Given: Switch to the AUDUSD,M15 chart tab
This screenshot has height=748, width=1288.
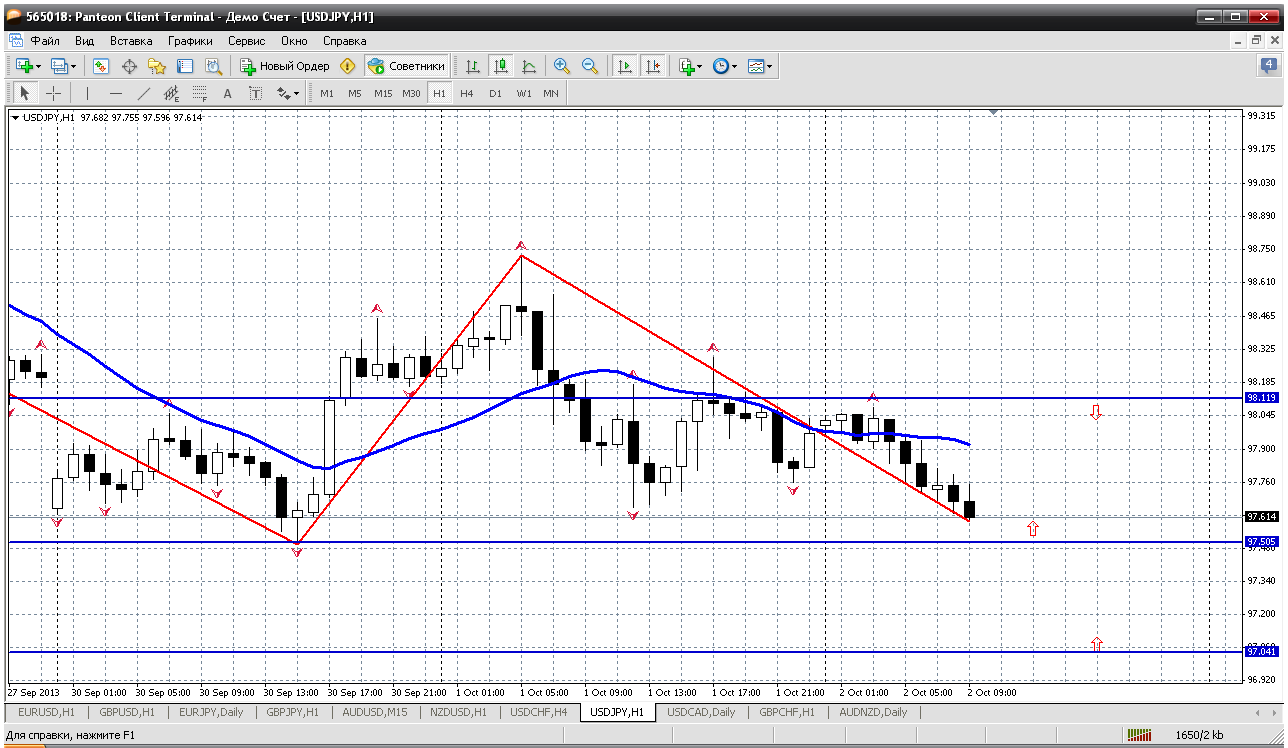Looking at the screenshot, I should click(x=376, y=712).
